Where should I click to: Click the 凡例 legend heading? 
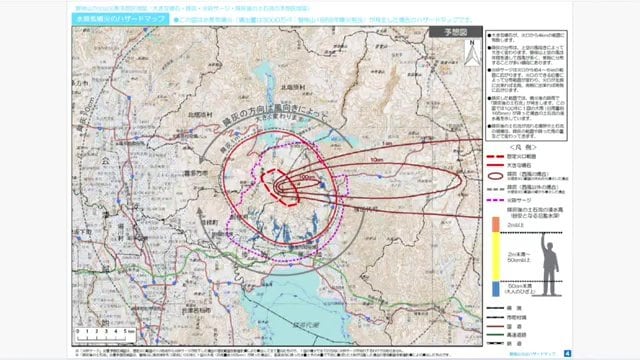click(523, 147)
